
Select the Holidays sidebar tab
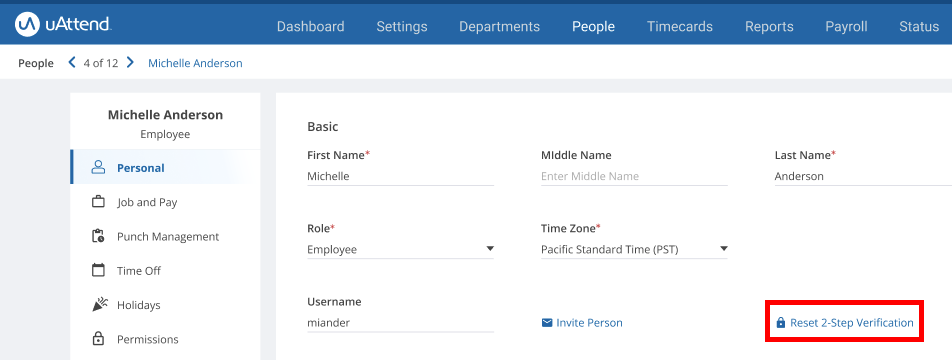click(x=165, y=304)
